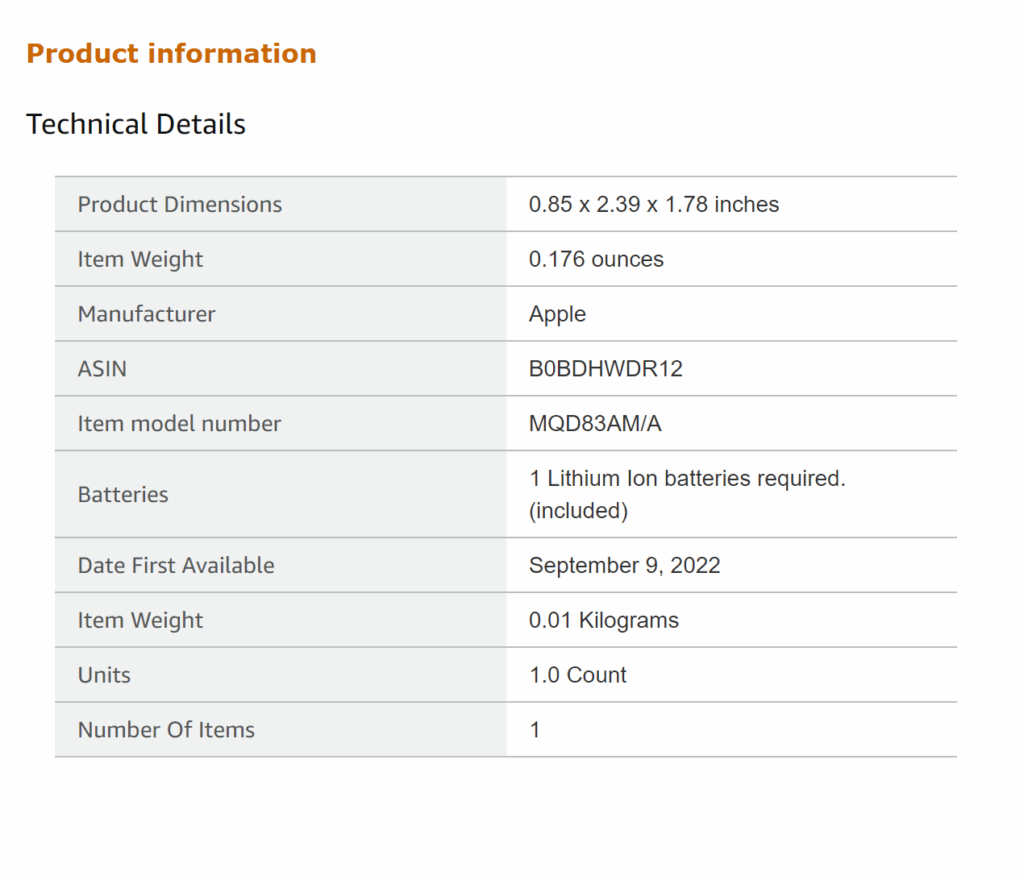Select the September 9, 2022 date
This screenshot has width=1024, height=880.
624,566
